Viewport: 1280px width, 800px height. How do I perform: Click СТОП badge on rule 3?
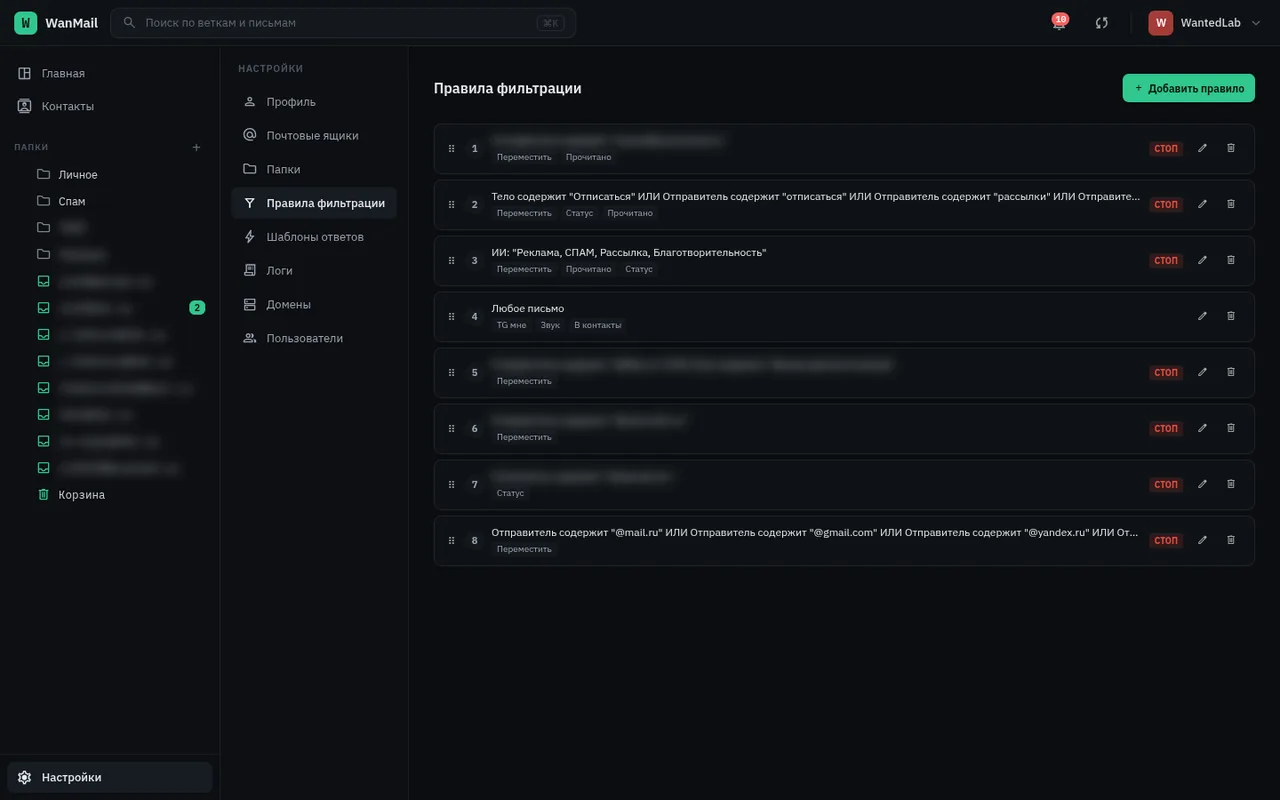[1166, 260]
